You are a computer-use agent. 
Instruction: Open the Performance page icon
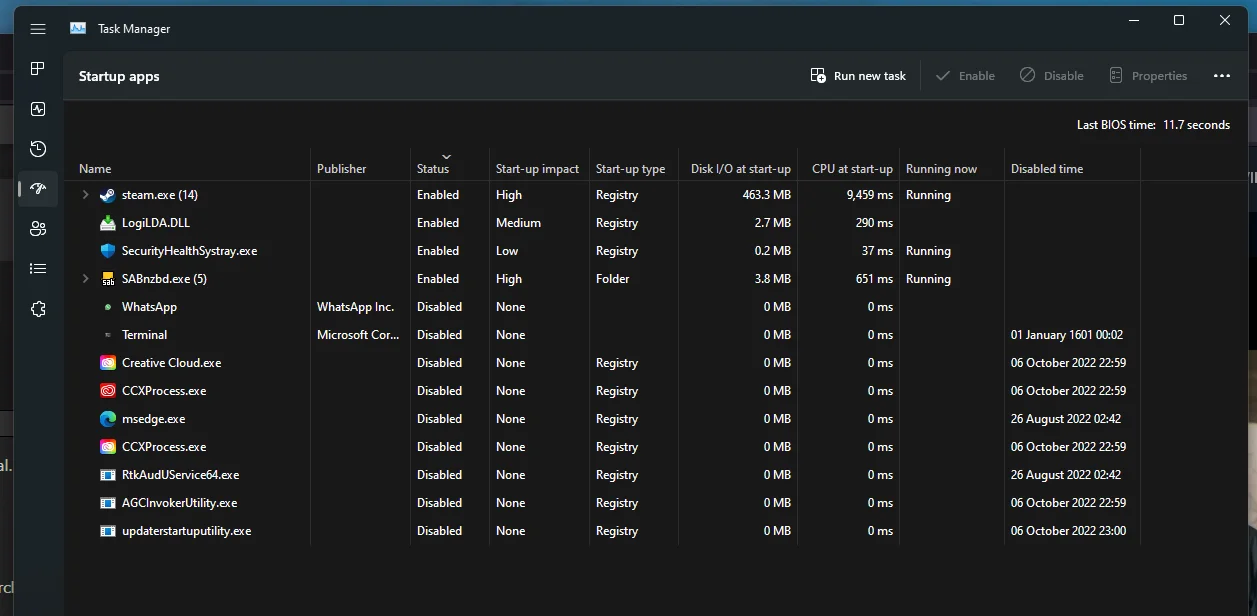click(x=38, y=109)
